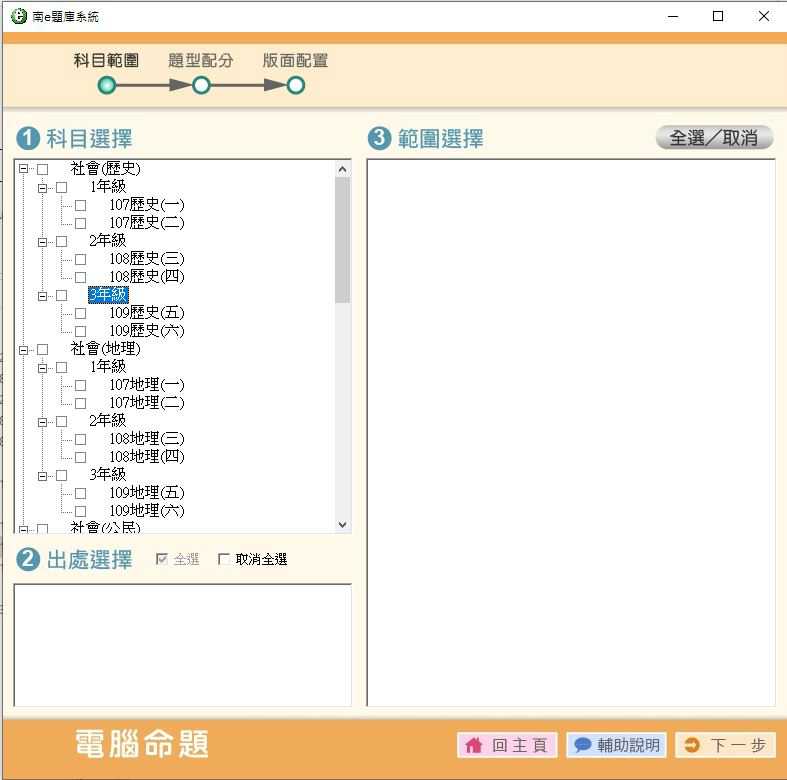The width and height of the screenshot is (787, 780).
Task: Check the 社會(地理) checkbox
Action: click(x=43, y=349)
